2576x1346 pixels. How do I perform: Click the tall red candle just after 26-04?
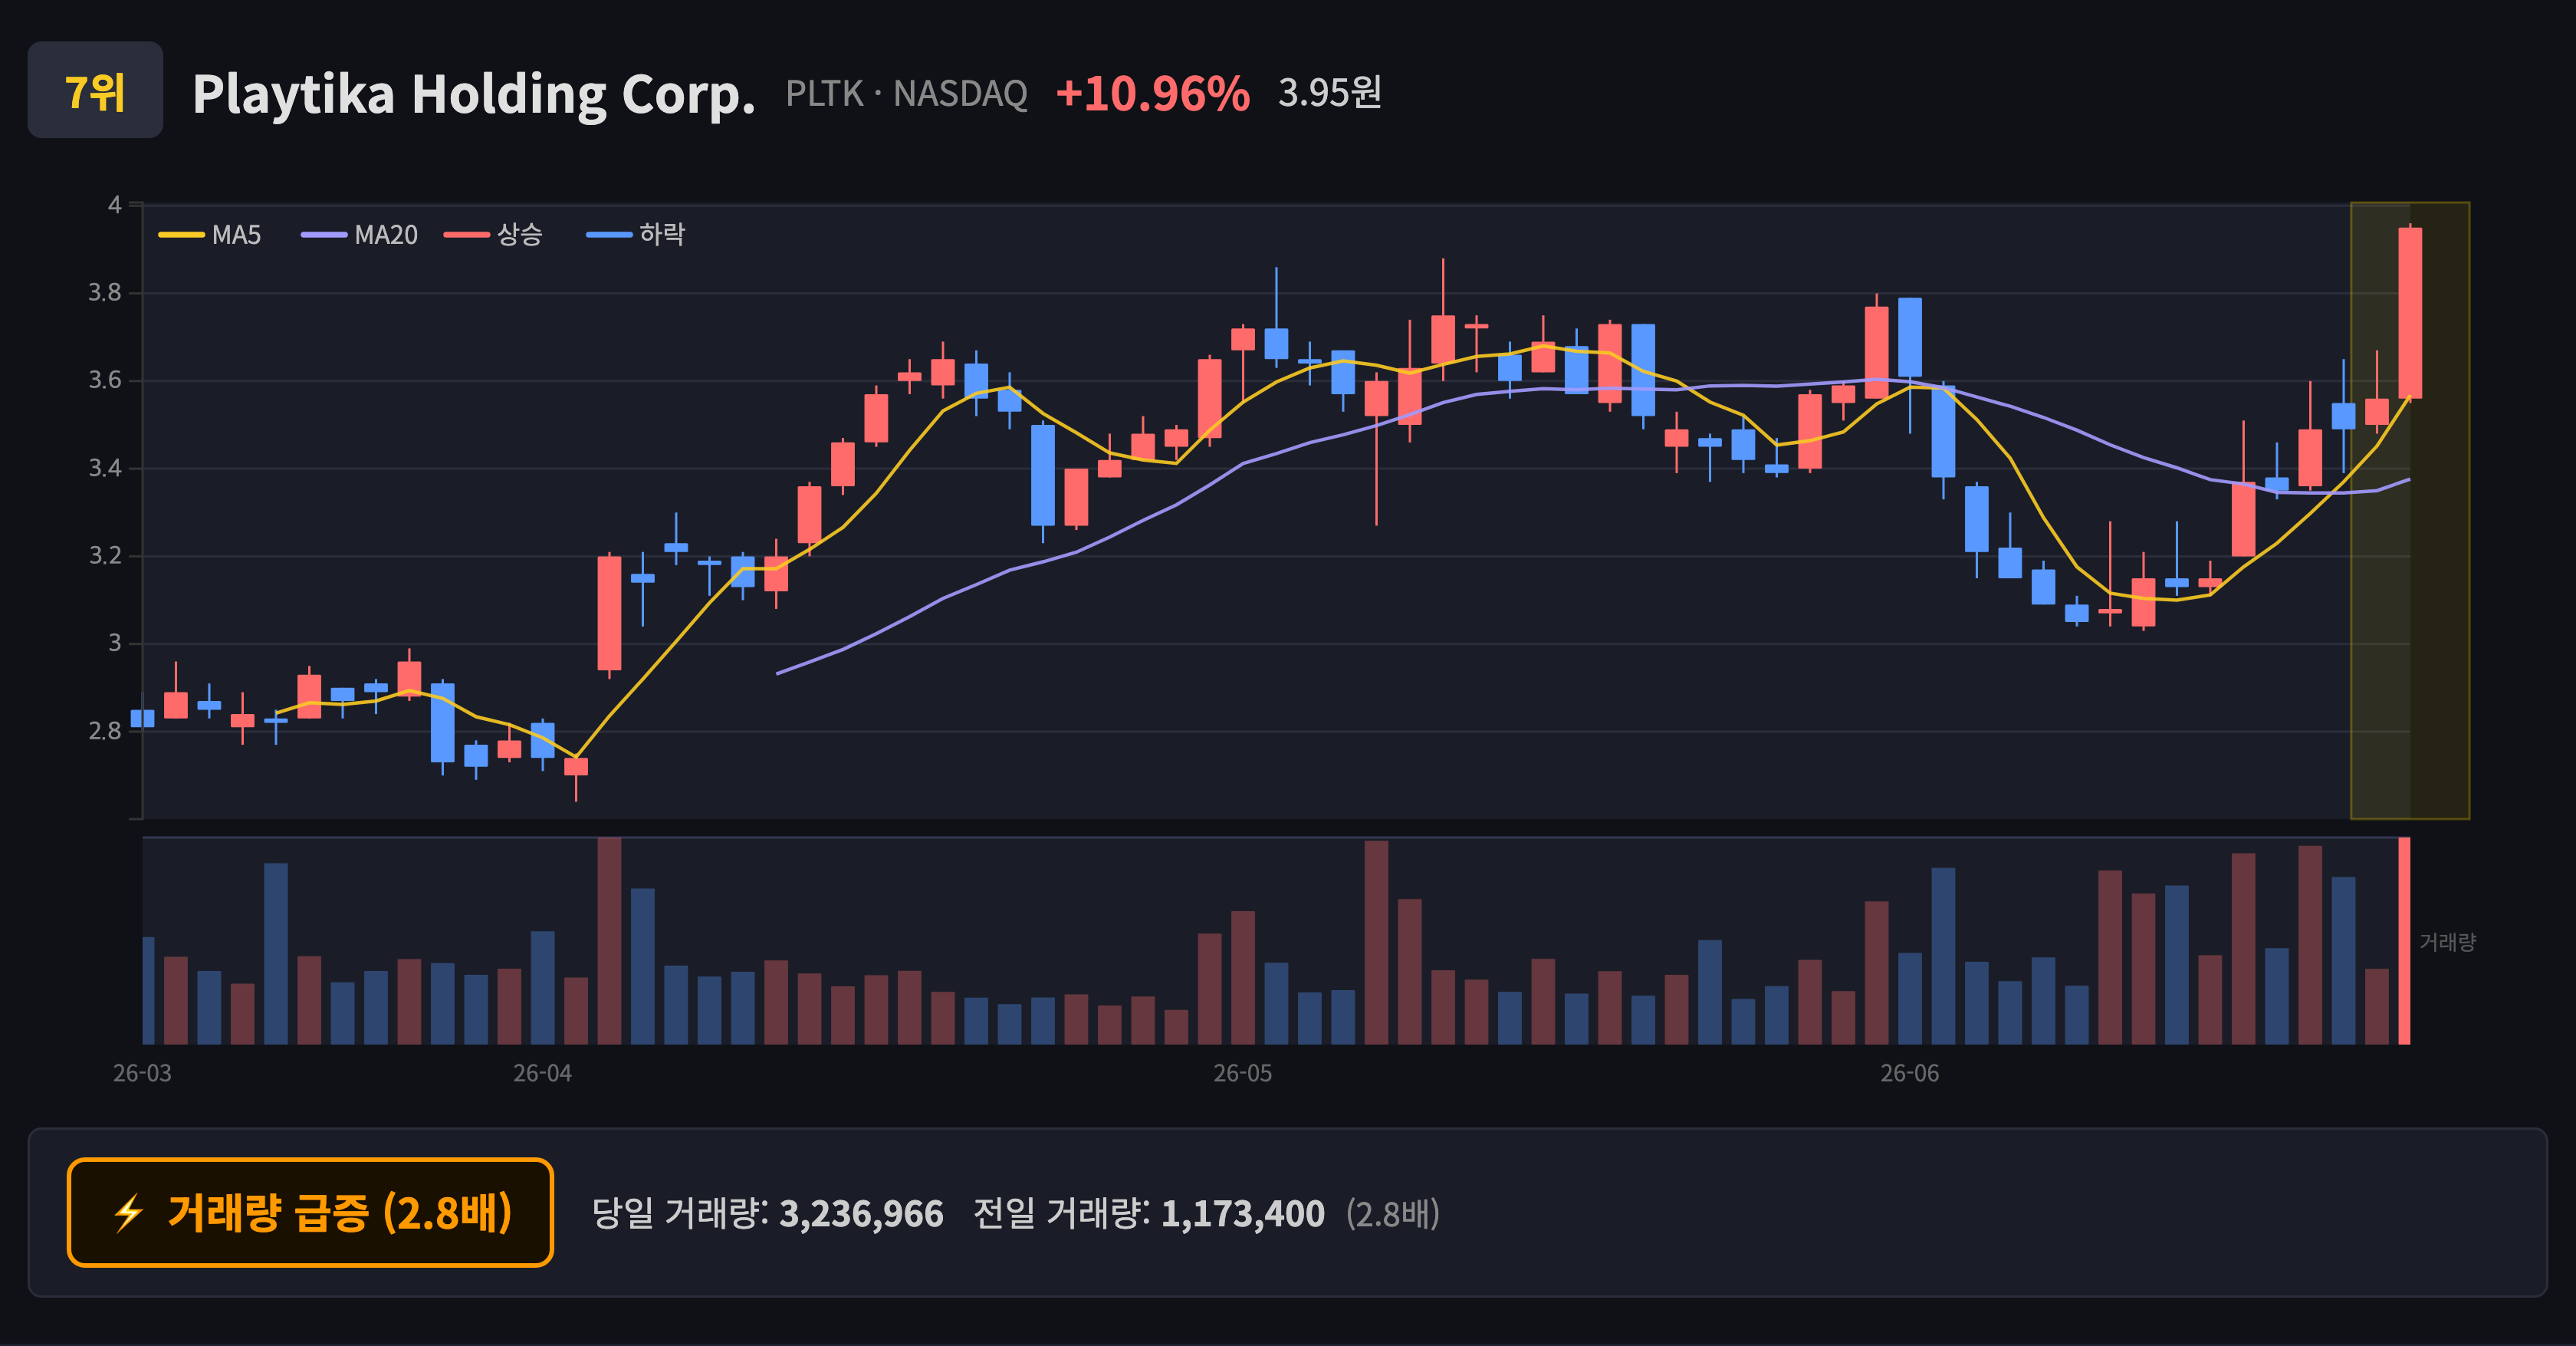click(x=609, y=613)
